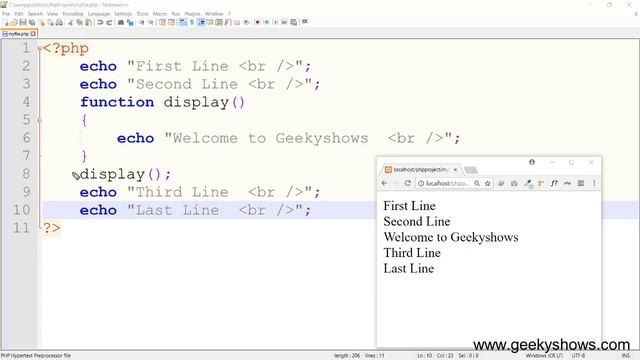Click the zoom magnifier in the address bar
The image size is (640, 360).
(x=477, y=184)
